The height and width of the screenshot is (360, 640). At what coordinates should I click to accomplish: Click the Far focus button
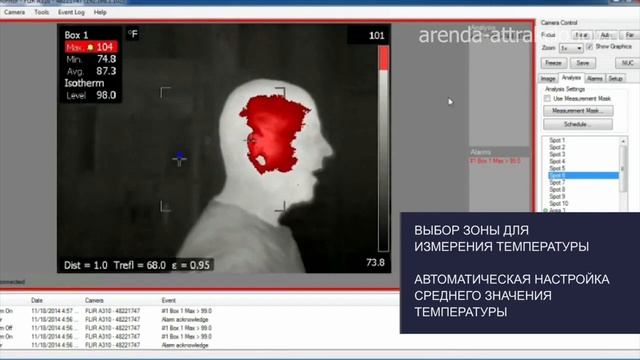629,36
